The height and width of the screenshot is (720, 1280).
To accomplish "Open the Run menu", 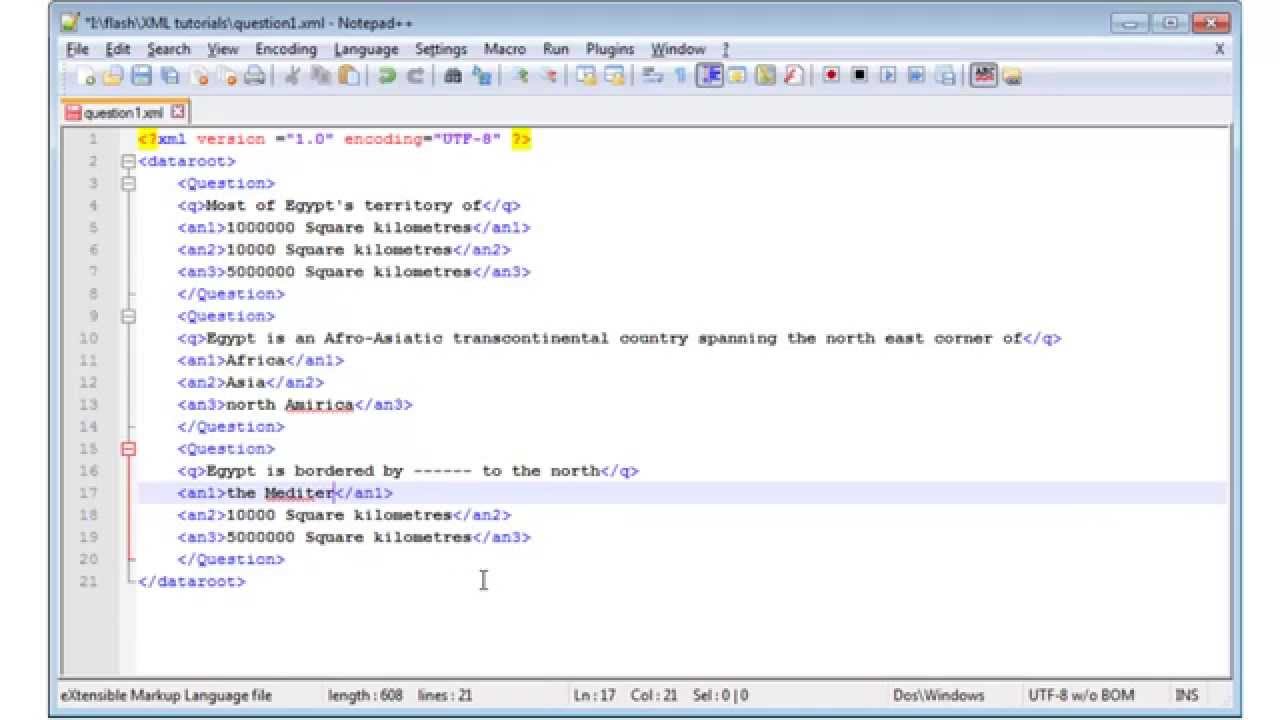I will [x=556, y=49].
